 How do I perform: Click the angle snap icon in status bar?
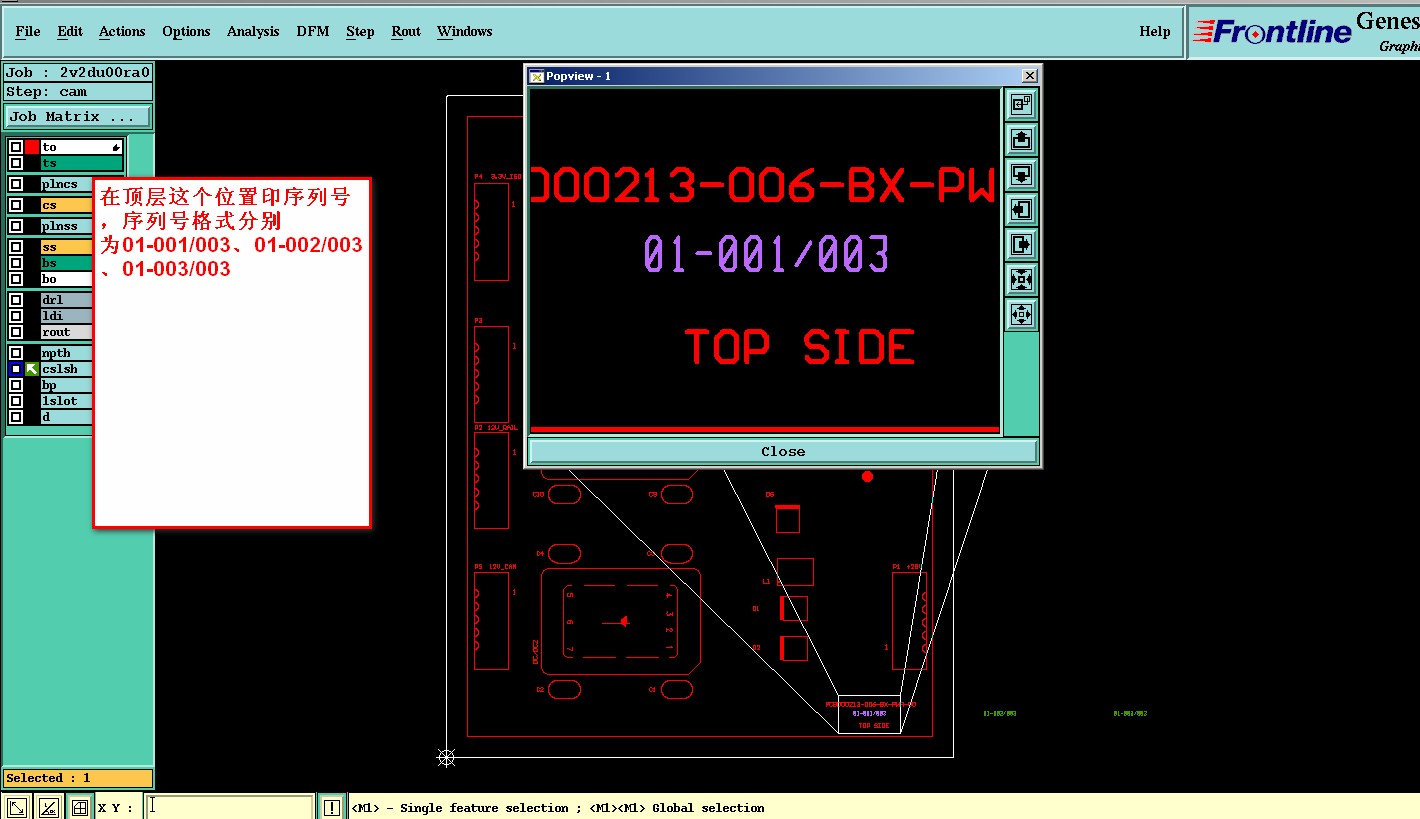pyautogui.click(x=48, y=807)
